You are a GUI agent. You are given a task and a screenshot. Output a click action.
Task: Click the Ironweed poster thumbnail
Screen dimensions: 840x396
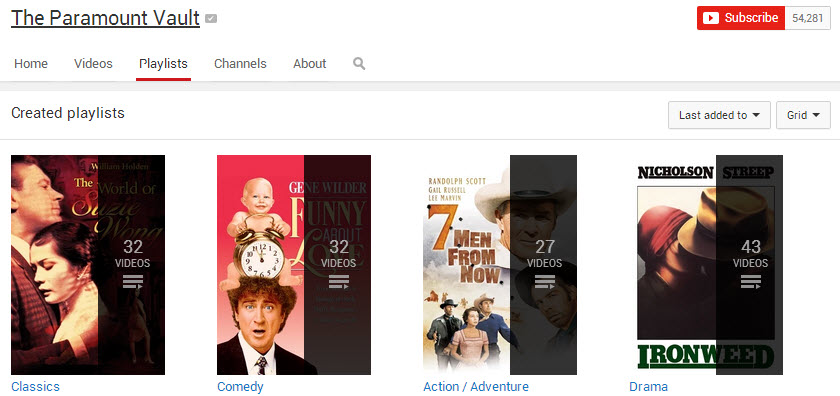[706, 265]
